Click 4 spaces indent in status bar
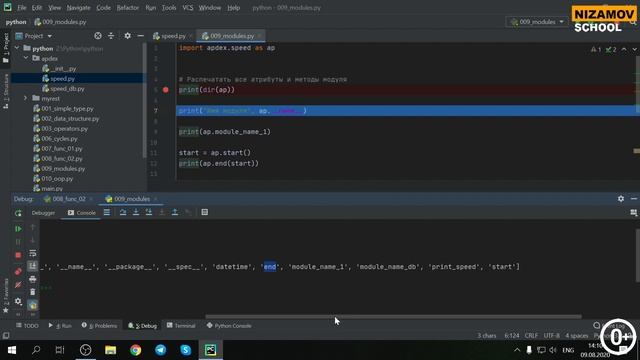Viewport: 640px width, 360px height. pos(576,336)
